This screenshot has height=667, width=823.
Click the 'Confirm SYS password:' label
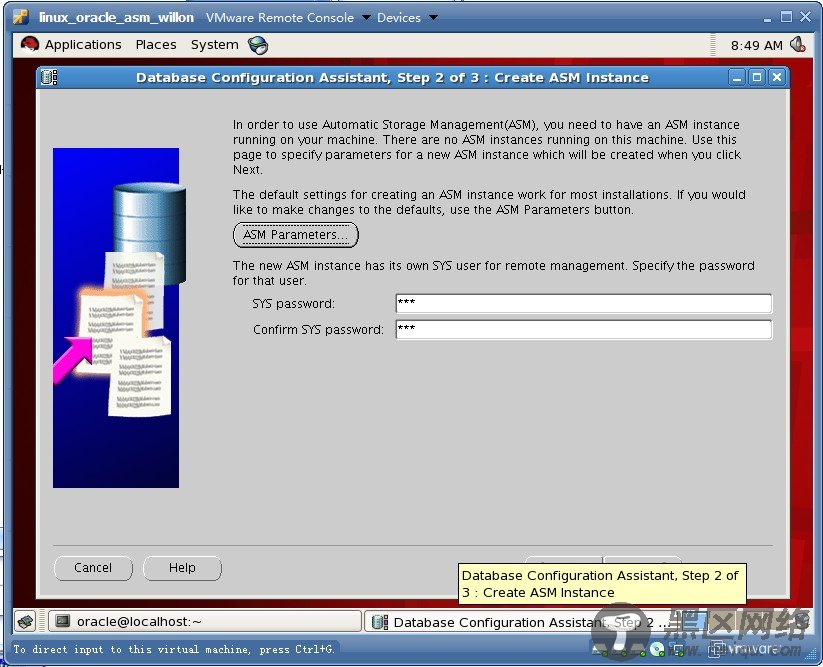coord(318,330)
